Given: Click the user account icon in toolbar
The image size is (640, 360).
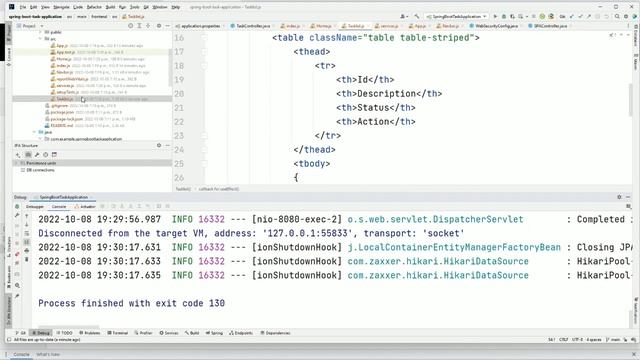Looking at the screenshot, I should click(403, 16).
